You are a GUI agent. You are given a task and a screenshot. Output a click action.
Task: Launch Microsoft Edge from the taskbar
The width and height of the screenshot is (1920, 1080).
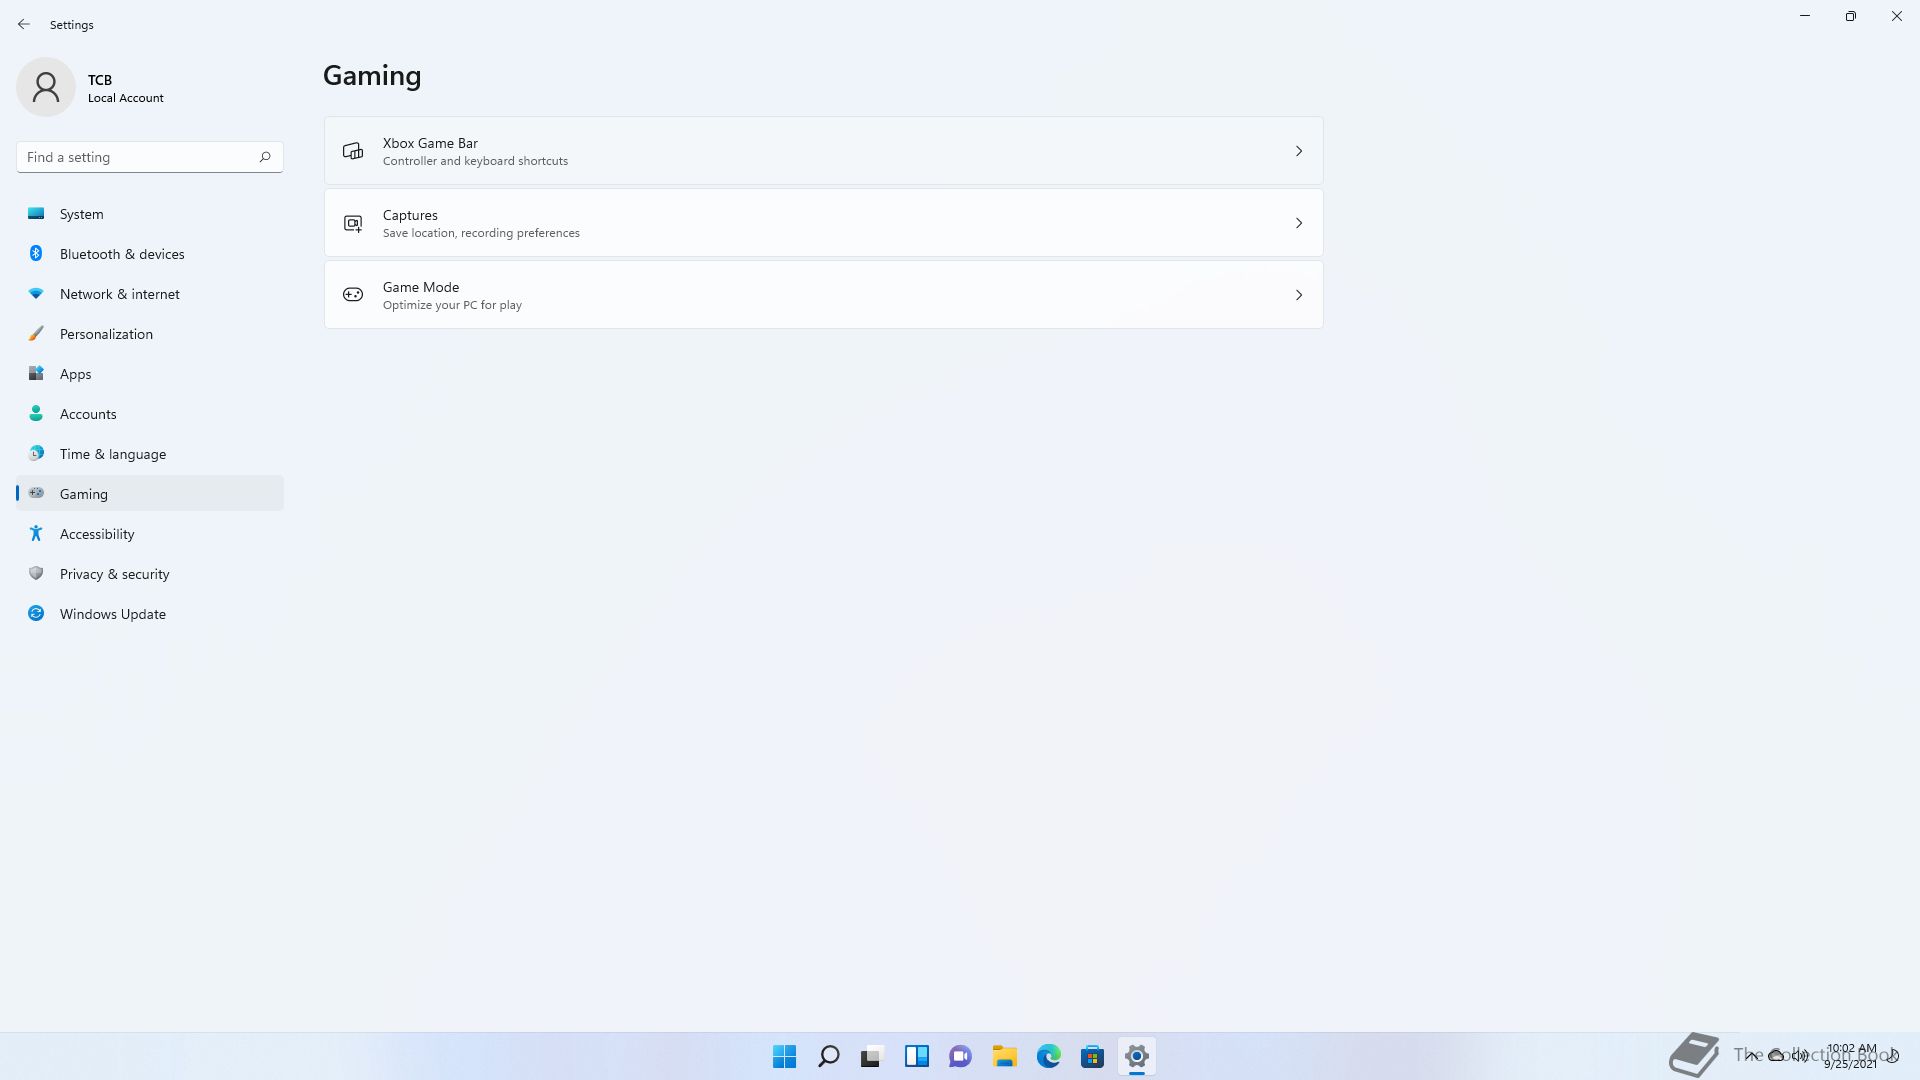[1049, 1056]
